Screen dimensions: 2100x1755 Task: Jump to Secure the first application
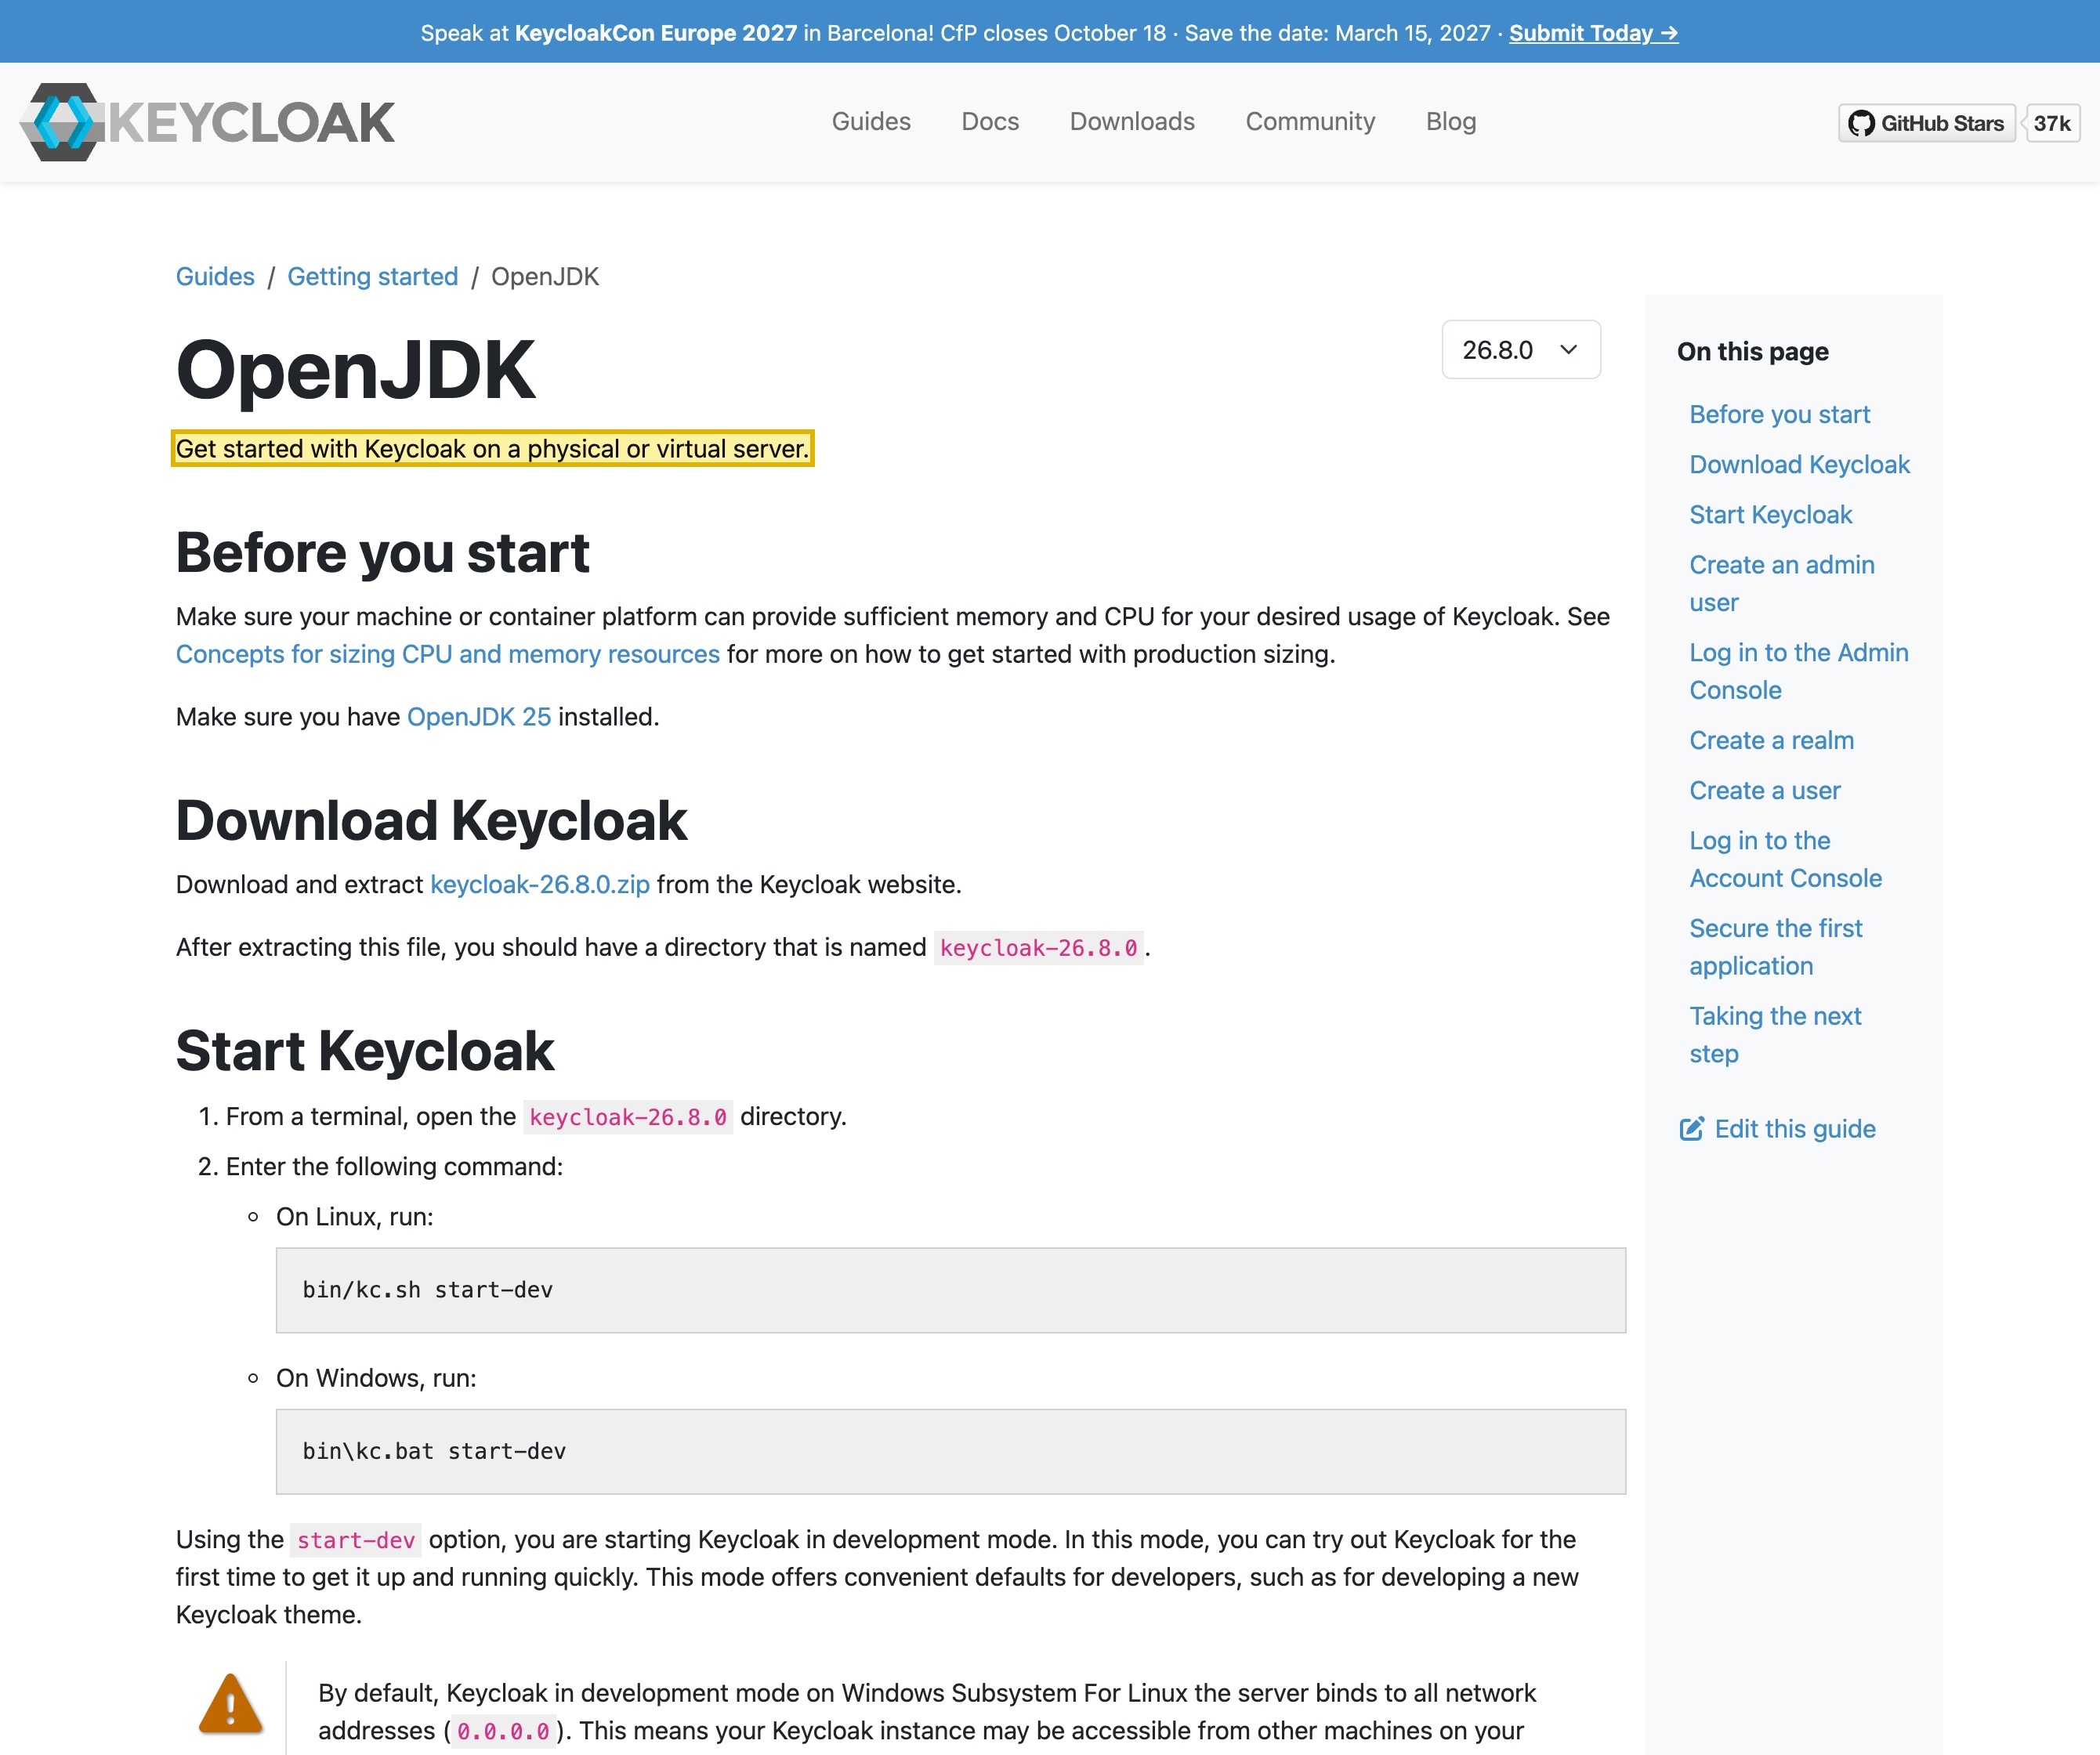[1775, 947]
